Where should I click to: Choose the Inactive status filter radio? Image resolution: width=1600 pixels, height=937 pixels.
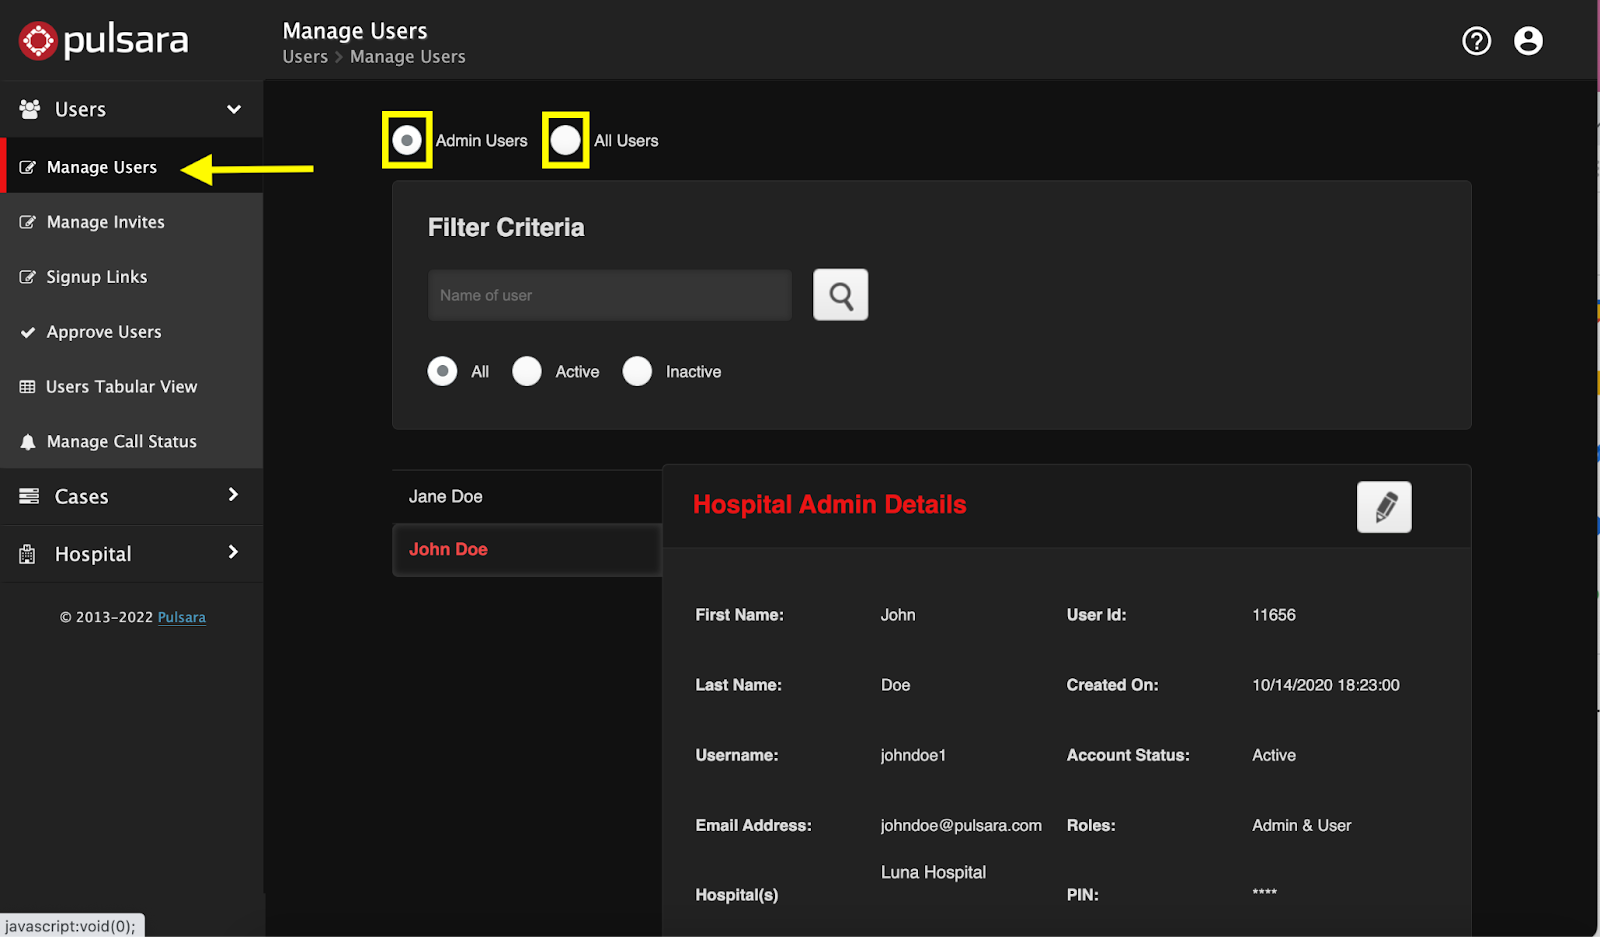point(637,371)
